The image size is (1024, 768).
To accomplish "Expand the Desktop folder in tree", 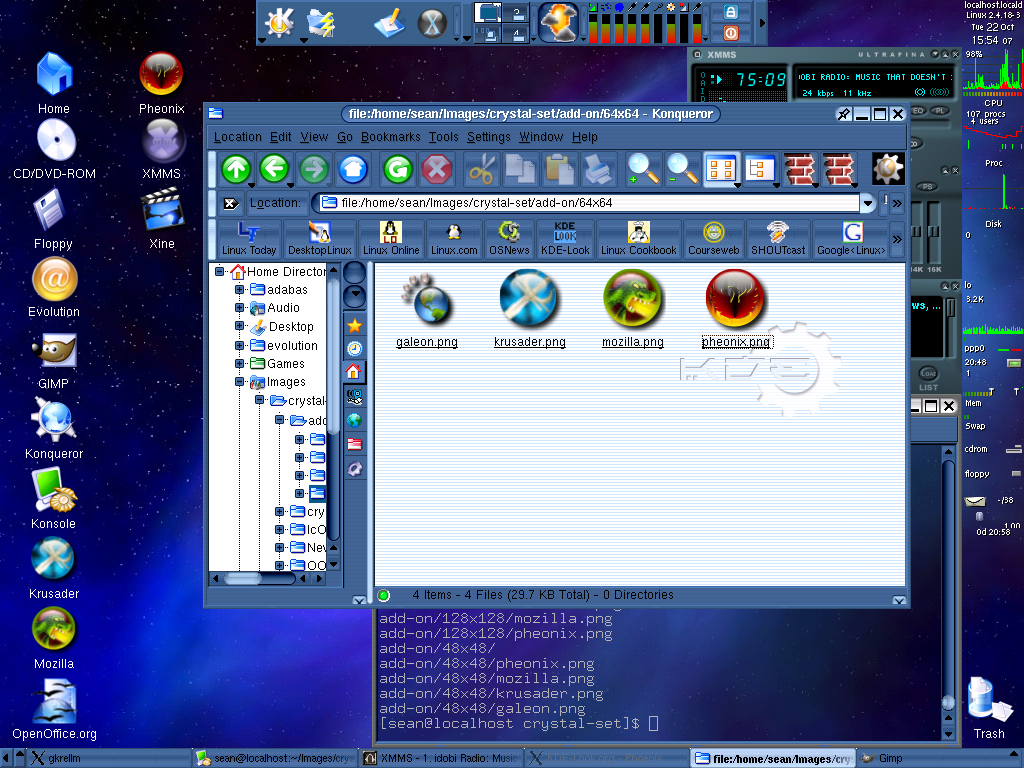I will pos(239,327).
